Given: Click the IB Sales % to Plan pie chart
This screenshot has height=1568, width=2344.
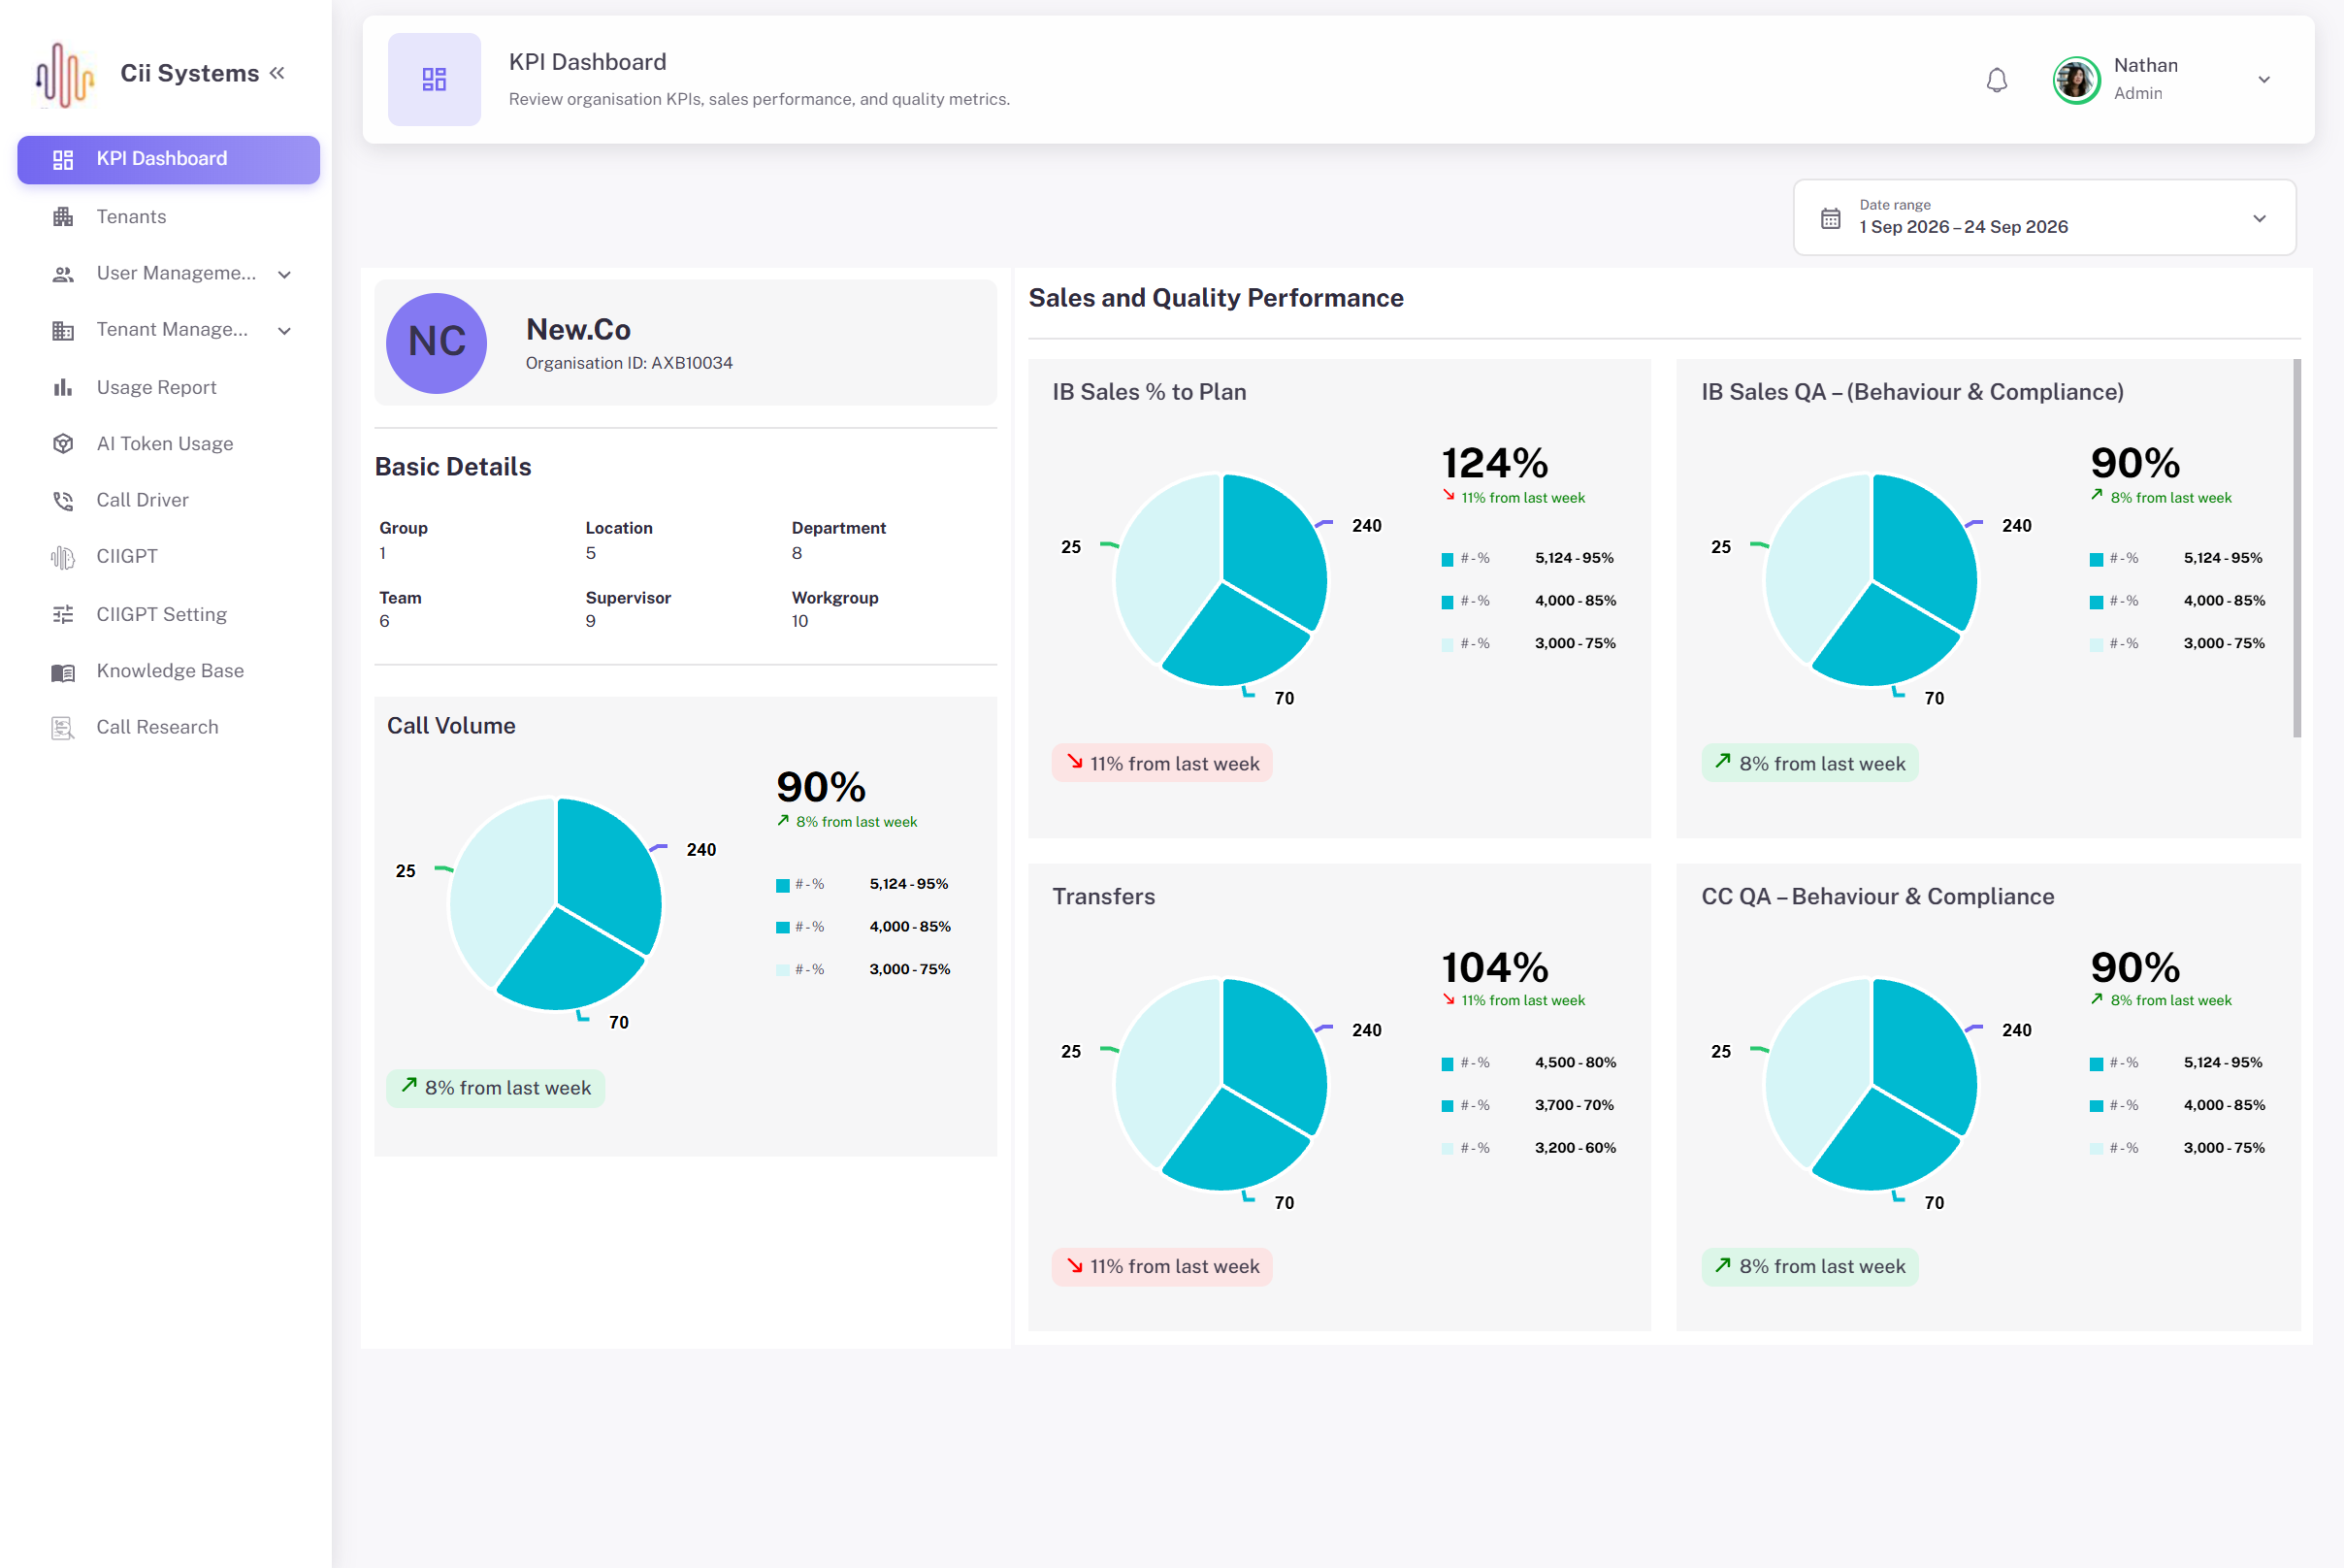Looking at the screenshot, I should click(1221, 579).
